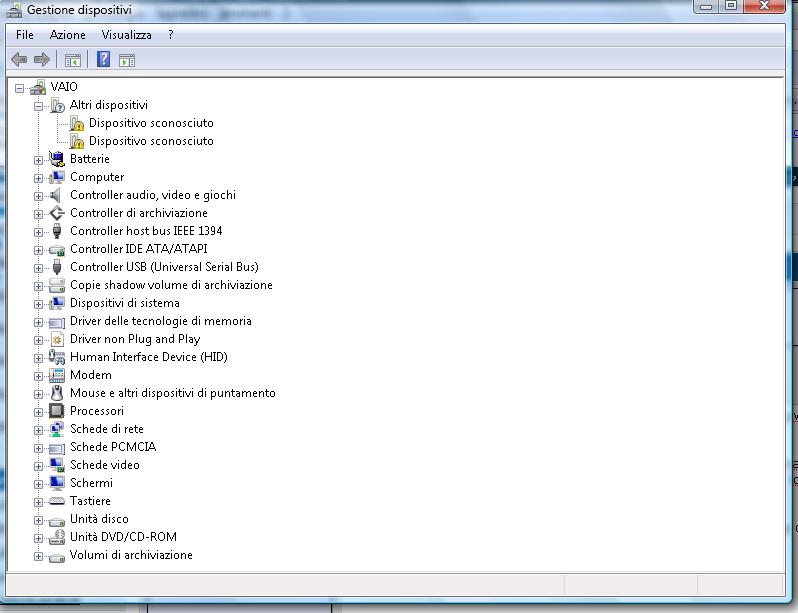Open the blue question mark Help icon
The height and width of the screenshot is (613, 798).
click(x=103, y=60)
